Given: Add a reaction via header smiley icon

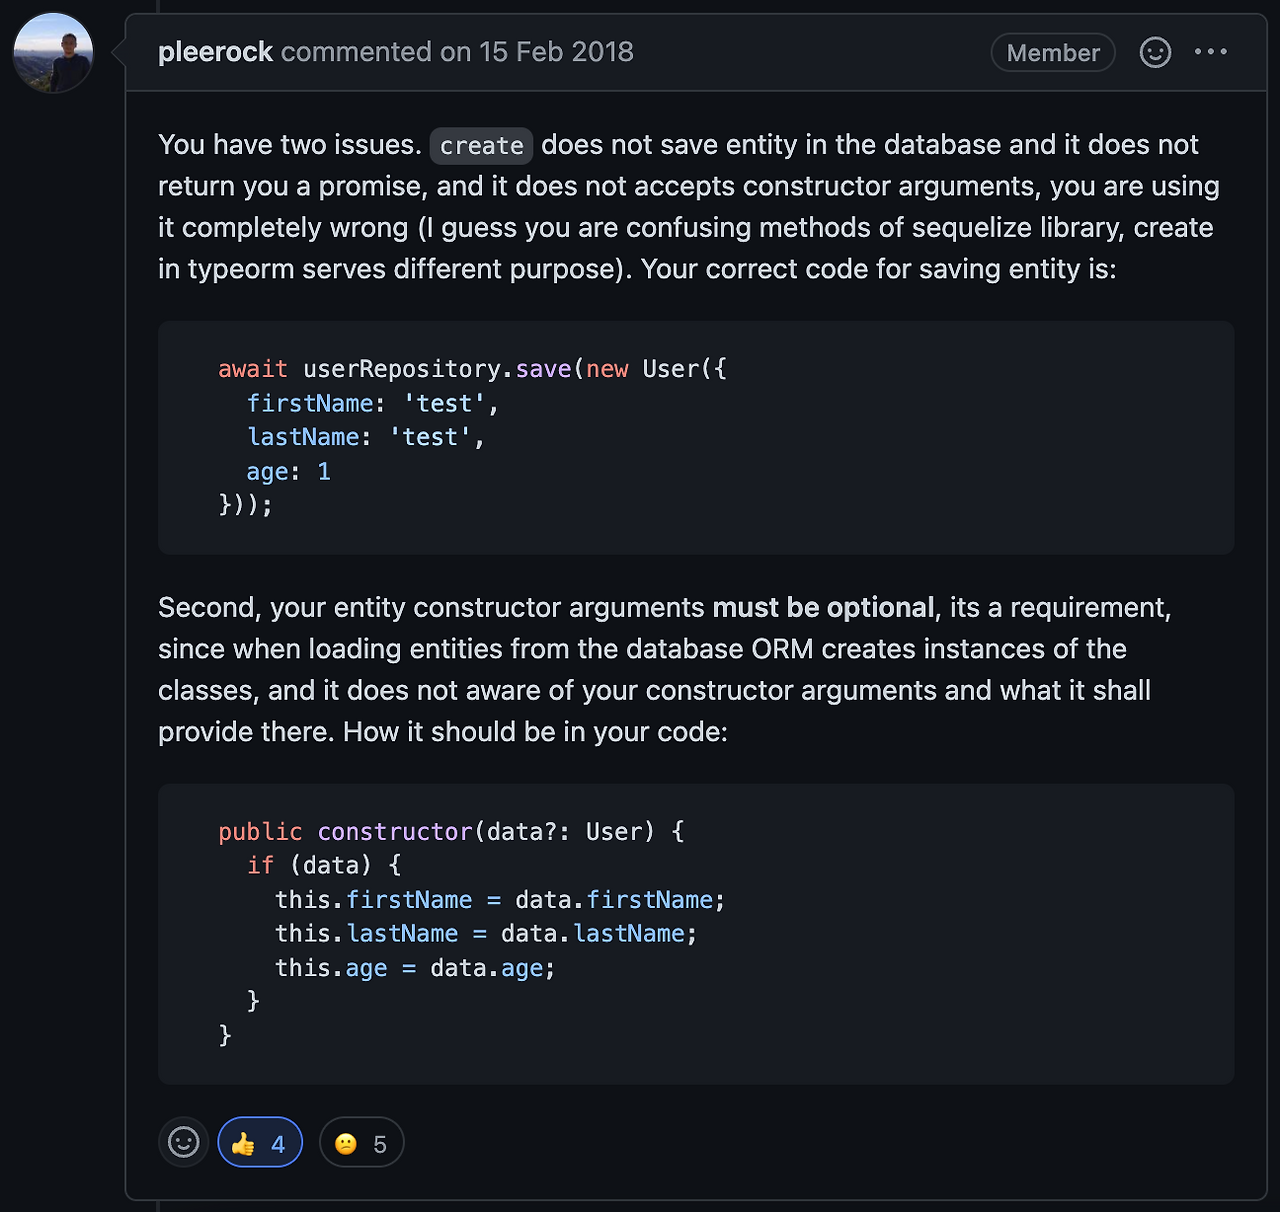Looking at the screenshot, I should coord(1155,52).
